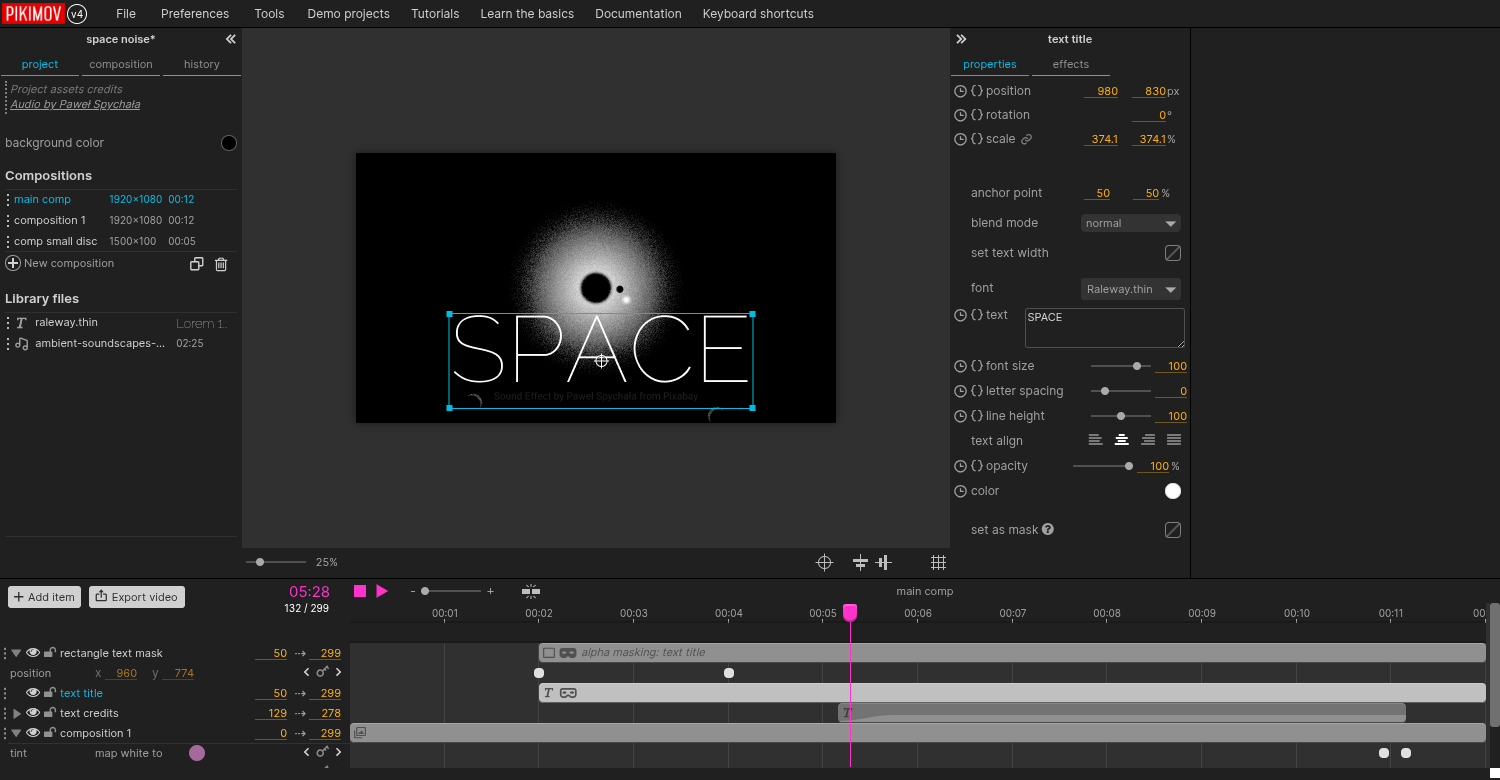Open the expression braces for rotation
Viewport: 1500px width, 780px height.
977,115
